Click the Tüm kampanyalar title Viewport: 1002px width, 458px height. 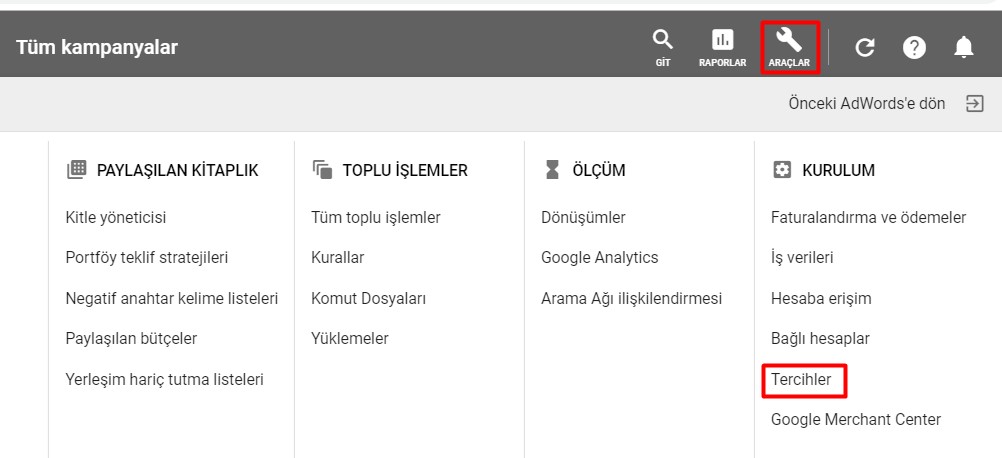click(97, 47)
